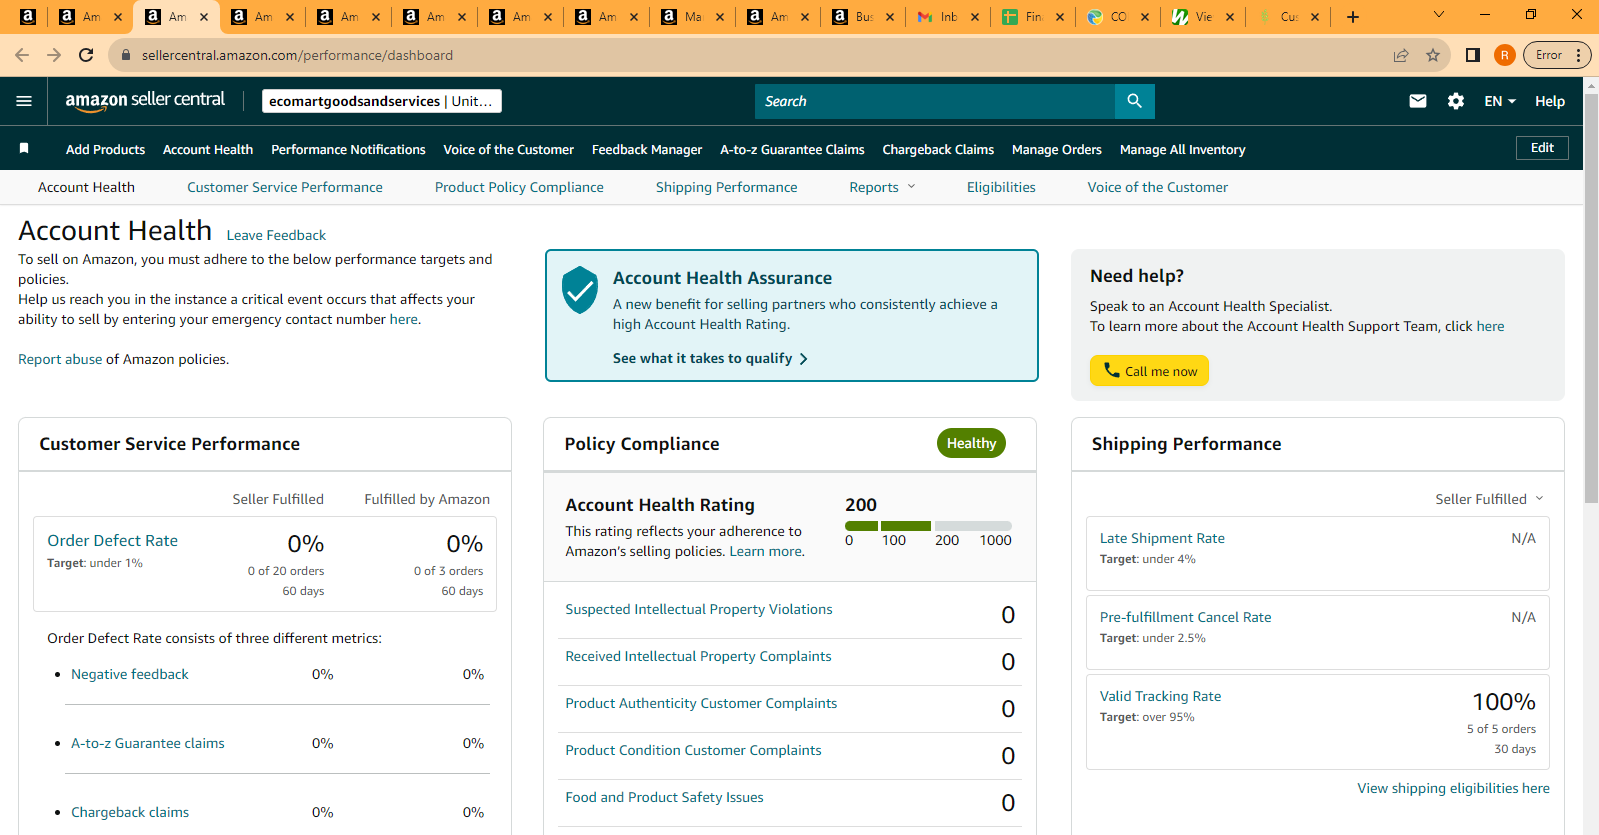Go back with the browser back arrow
The height and width of the screenshot is (835, 1599).
22,55
